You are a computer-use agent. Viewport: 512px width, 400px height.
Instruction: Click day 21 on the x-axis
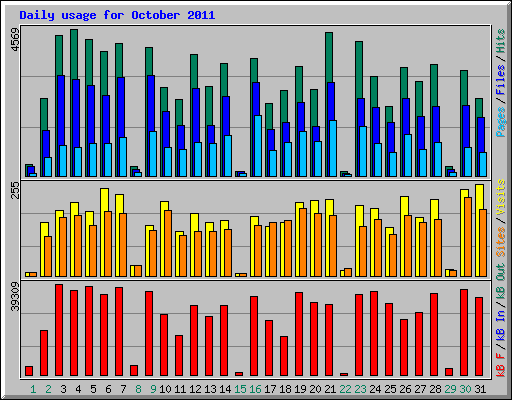pyautogui.click(x=330, y=389)
